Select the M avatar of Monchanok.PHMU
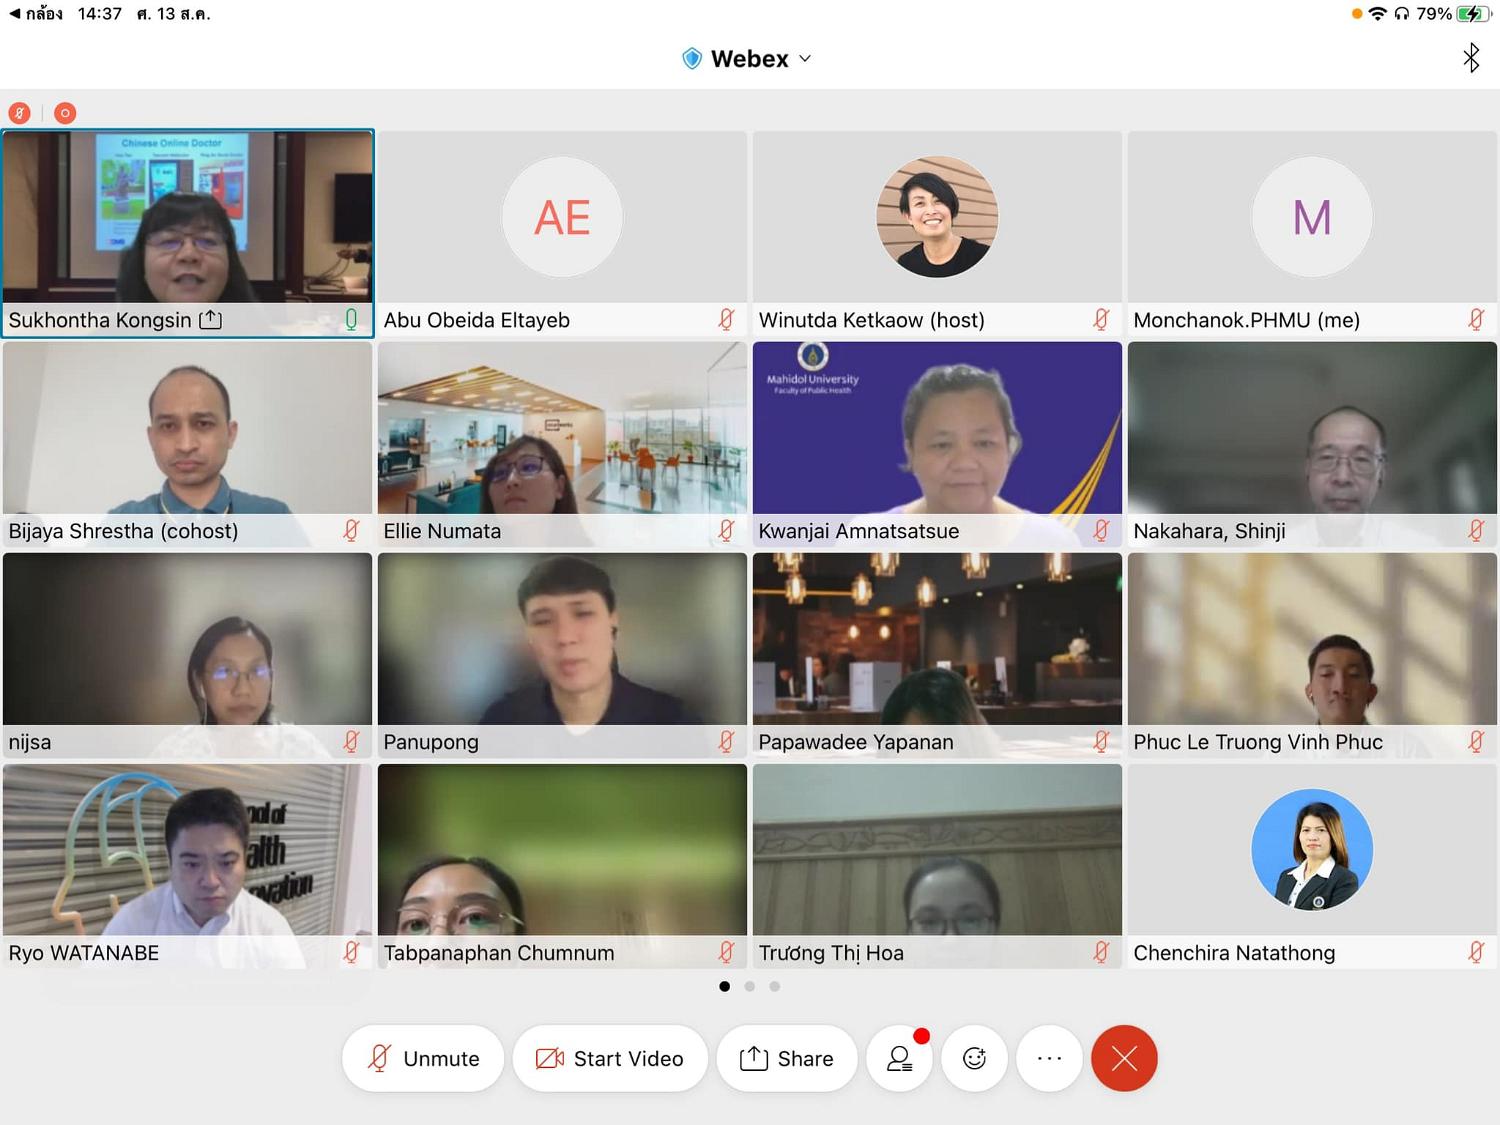The width and height of the screenshot is (1500, 1125). point(1312,217)
